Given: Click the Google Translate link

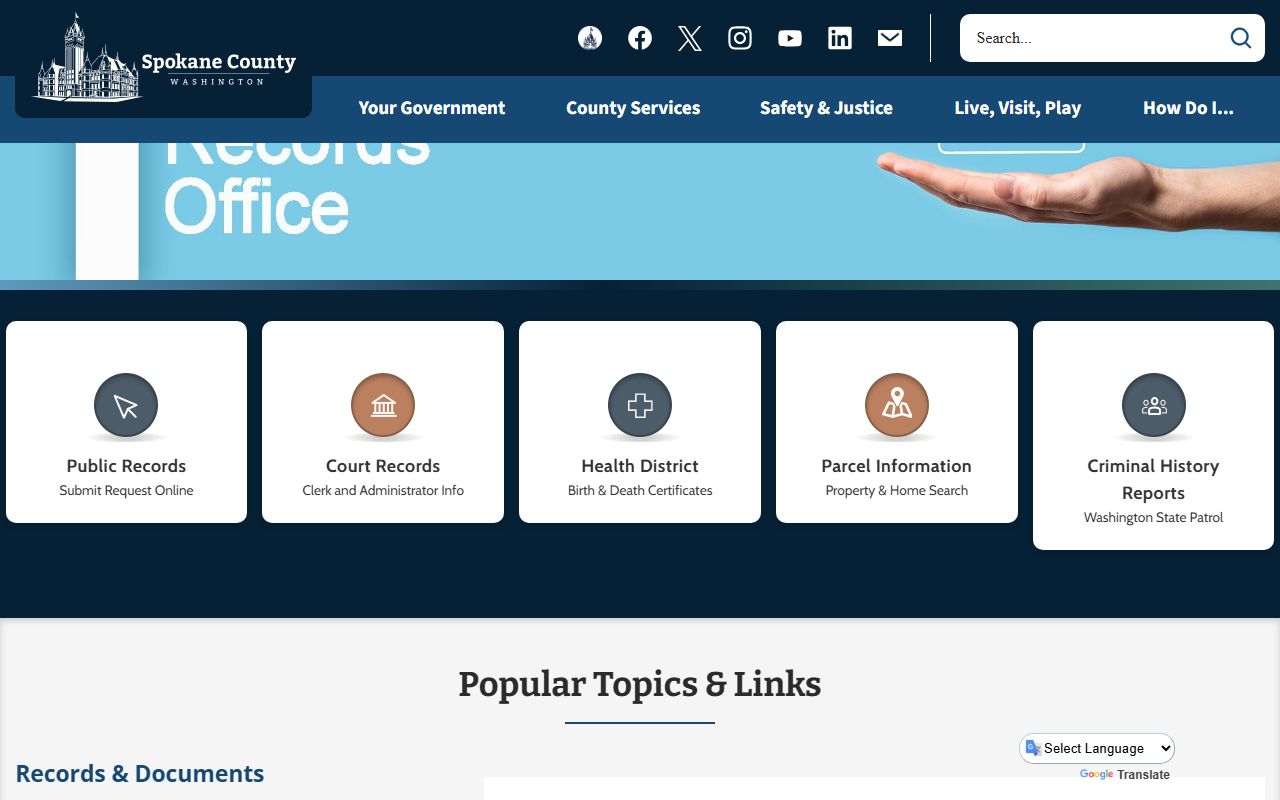Looking at the screenshot, I should 1125,775.
